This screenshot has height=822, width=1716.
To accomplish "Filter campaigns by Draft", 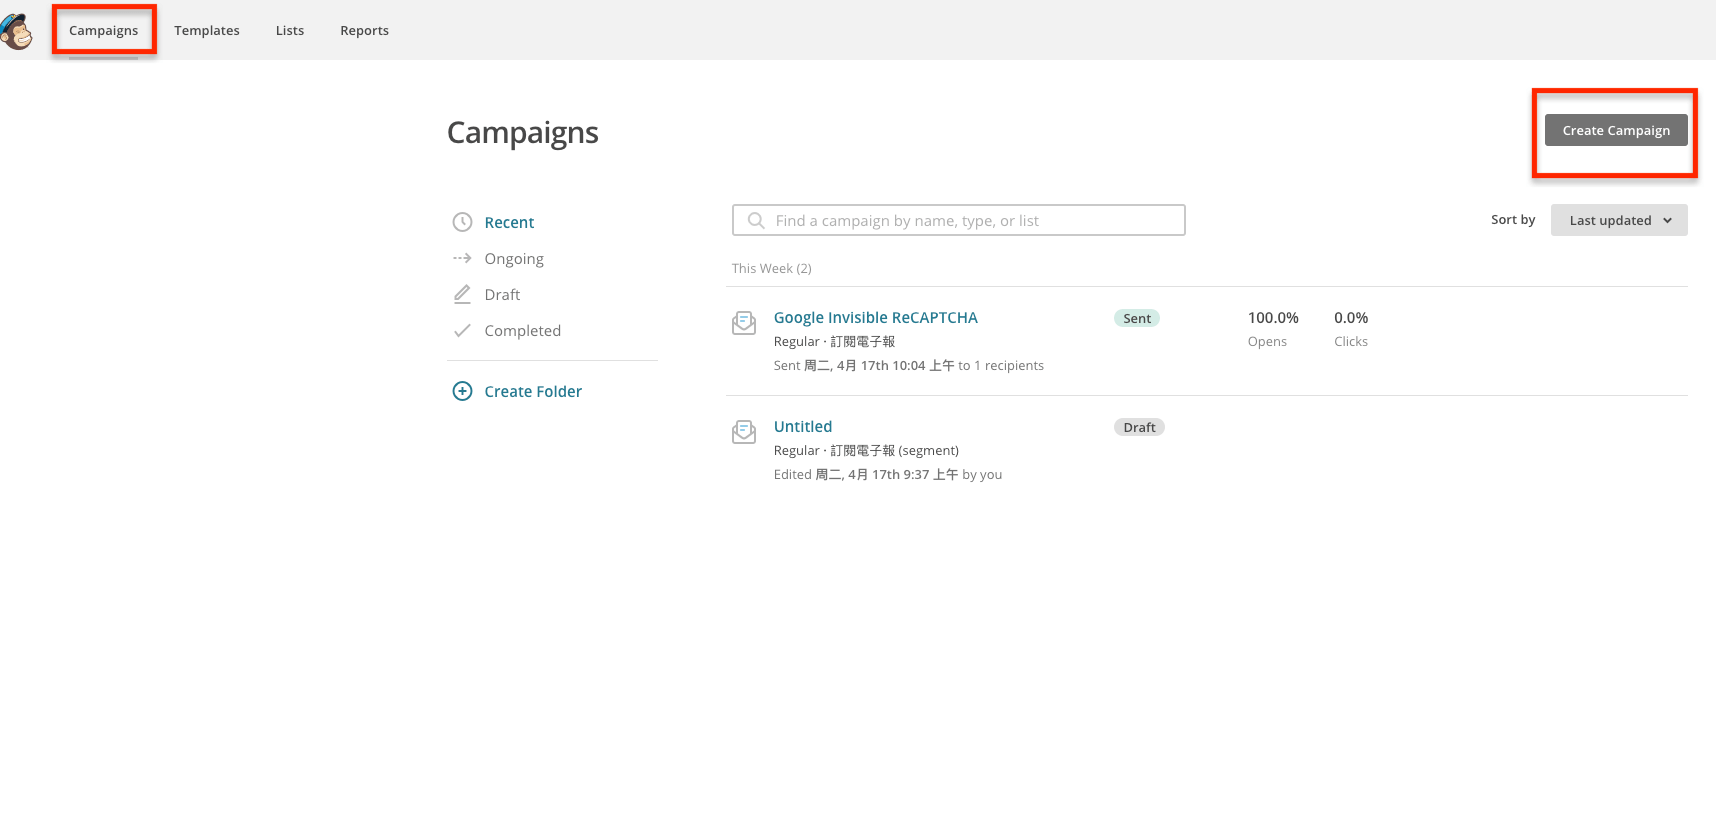I will 502,294.
